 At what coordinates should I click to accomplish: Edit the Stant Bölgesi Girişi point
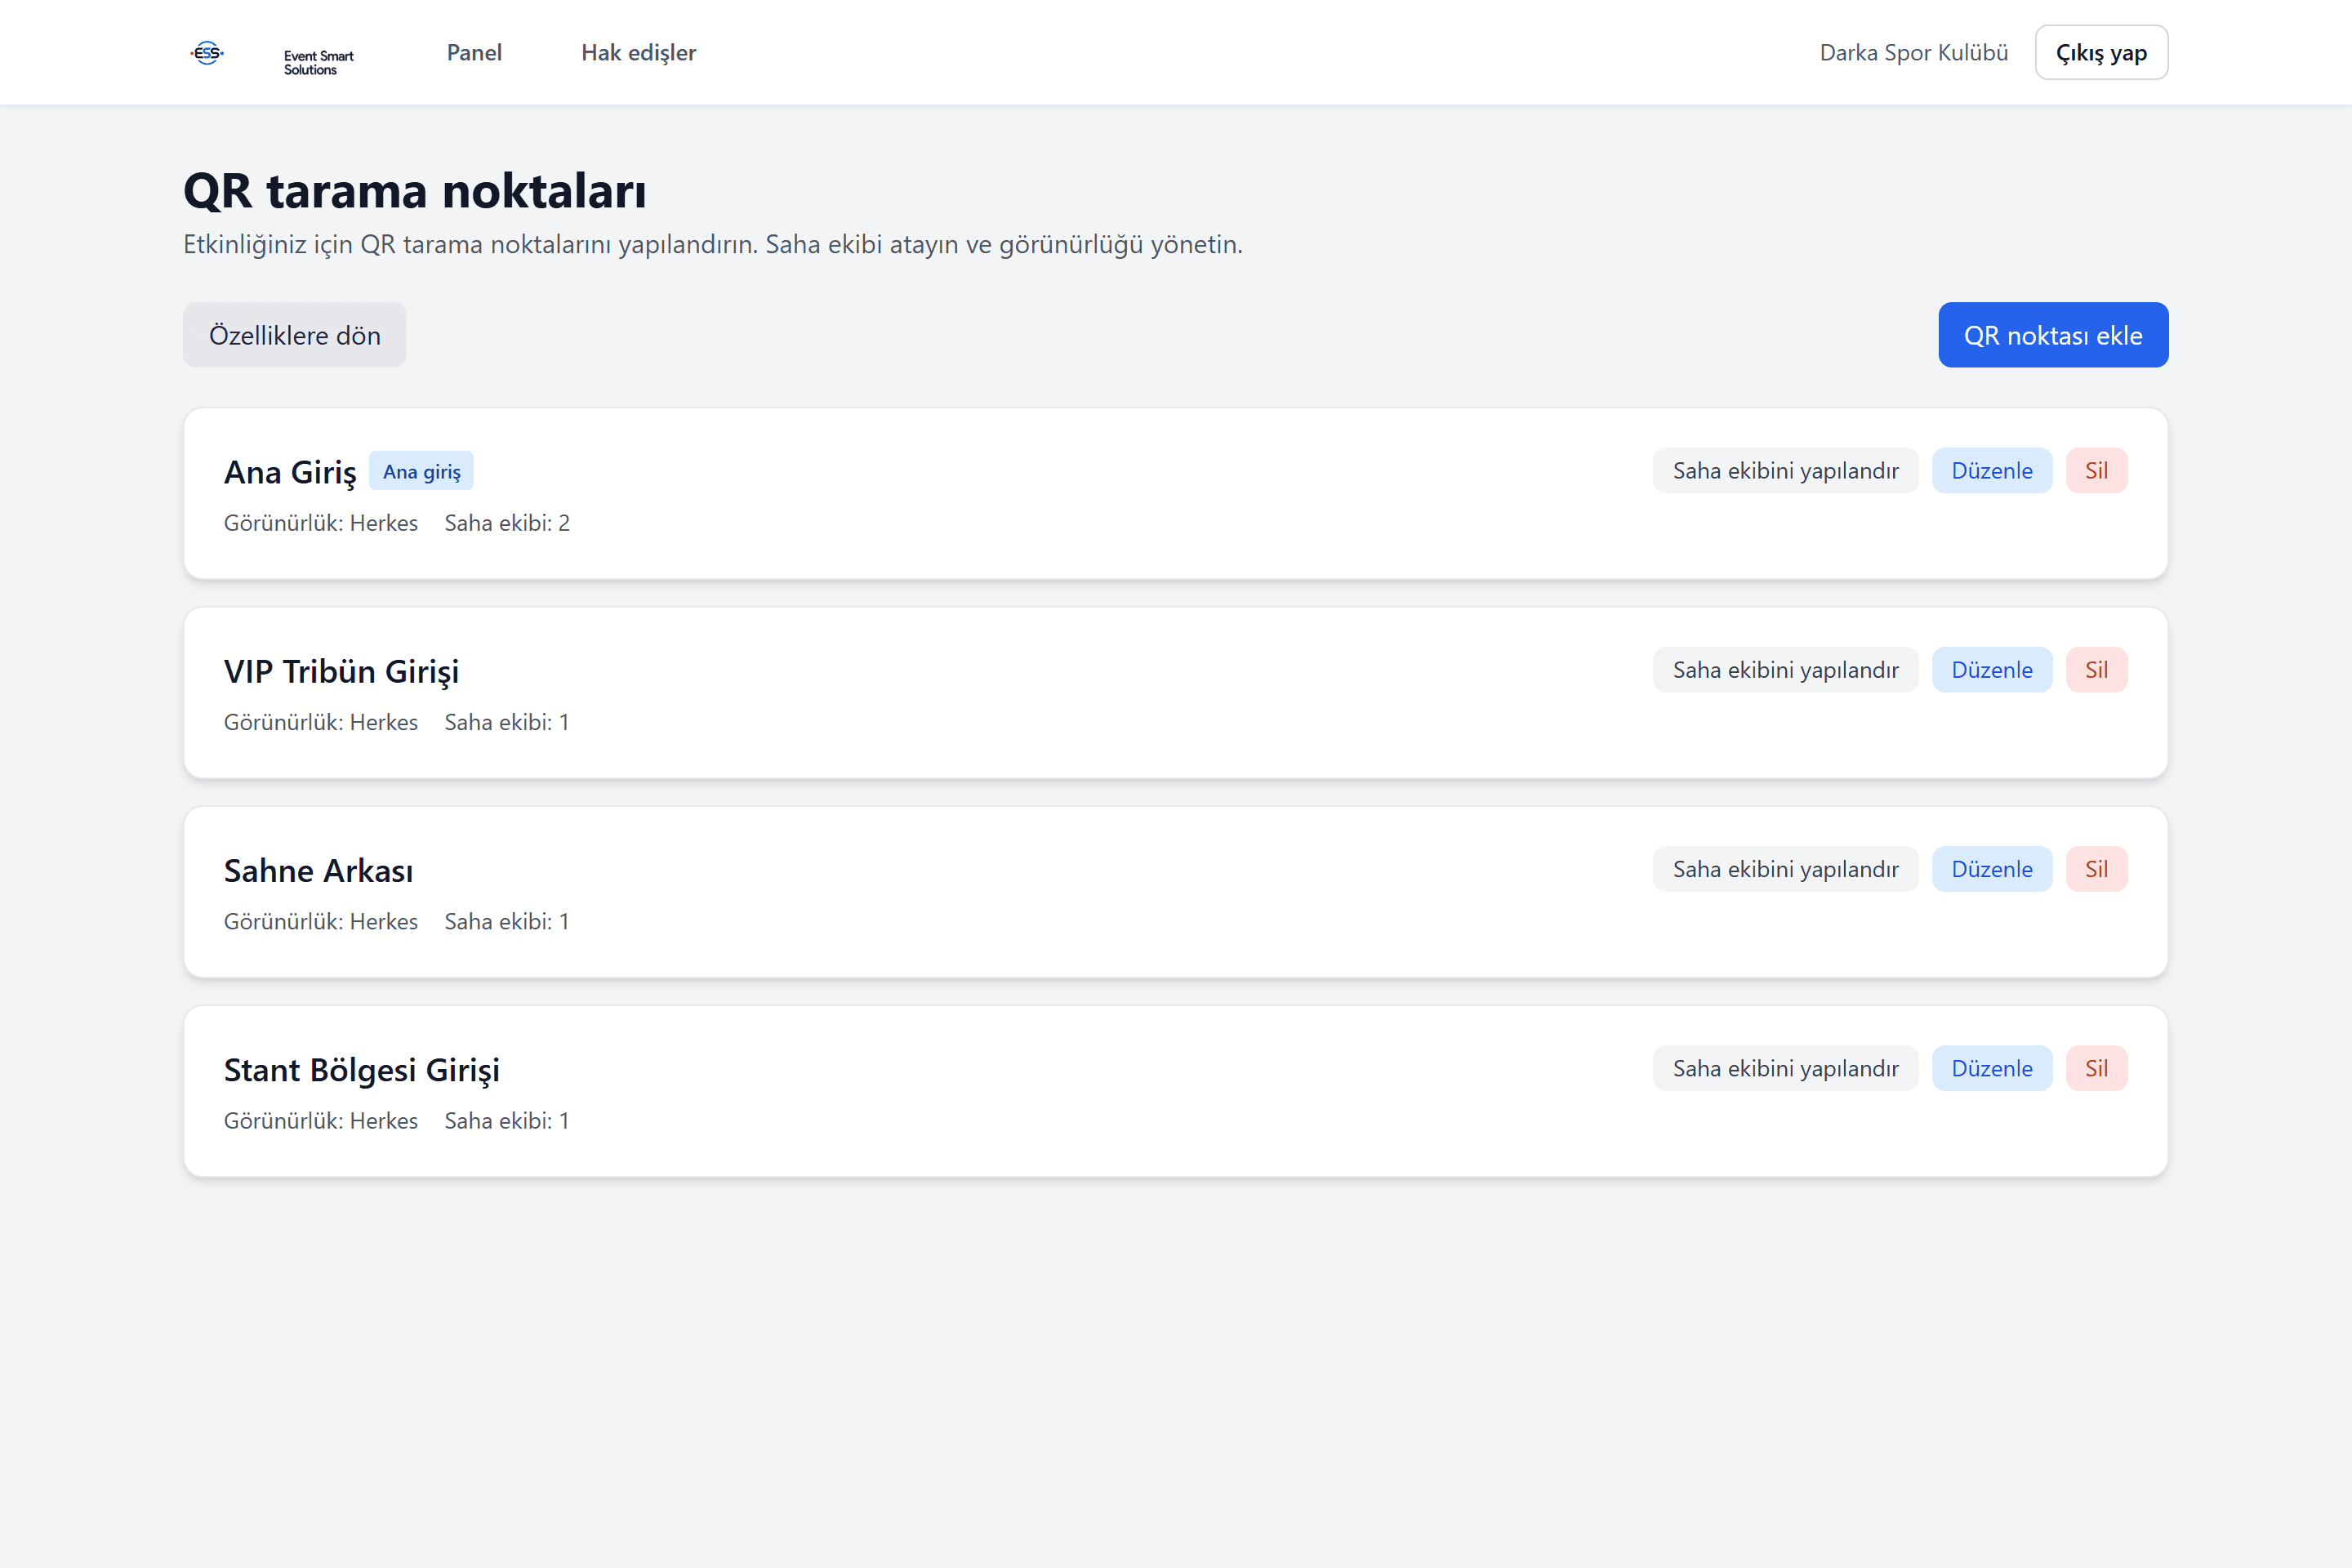point(1991,1067)
